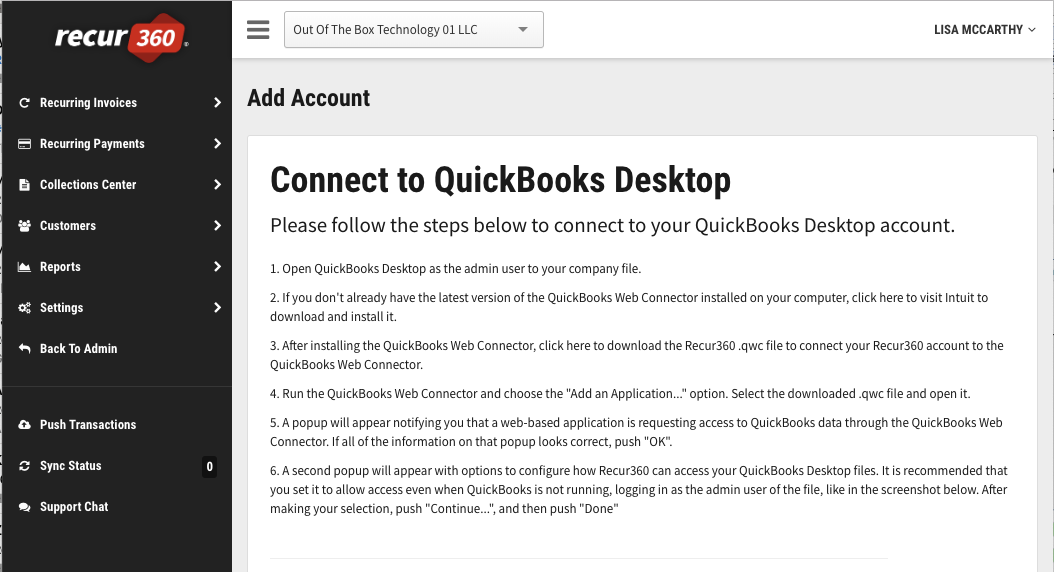Click the 'Add Account' page heading

click(x=309, y=98)
